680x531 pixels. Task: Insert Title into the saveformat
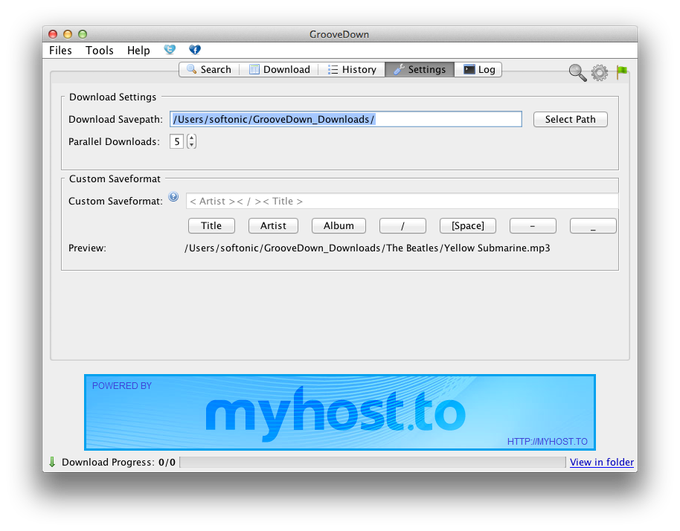click(211, 226)
